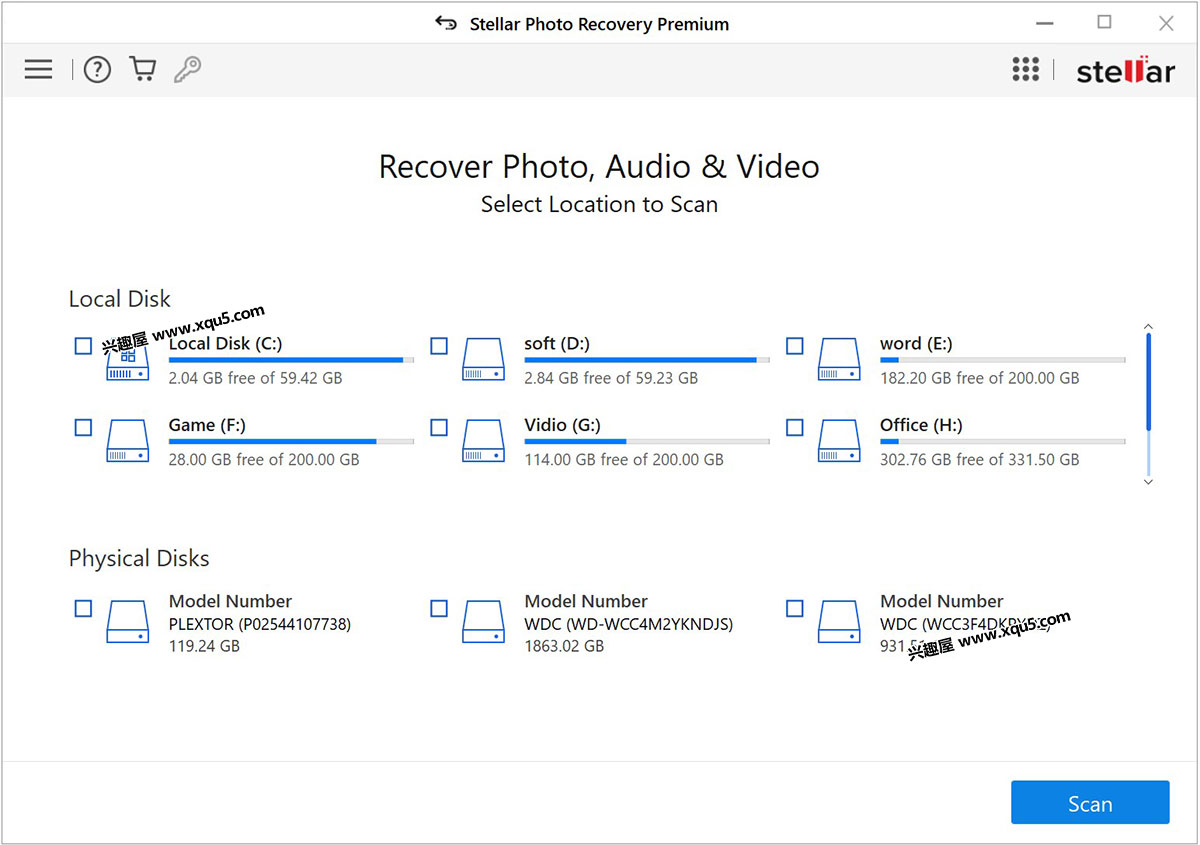The width and height of the screenshot is (1200, 845).
Task: Open the nine-dot apps grid icon
Action: click(x=1025, y=69)
